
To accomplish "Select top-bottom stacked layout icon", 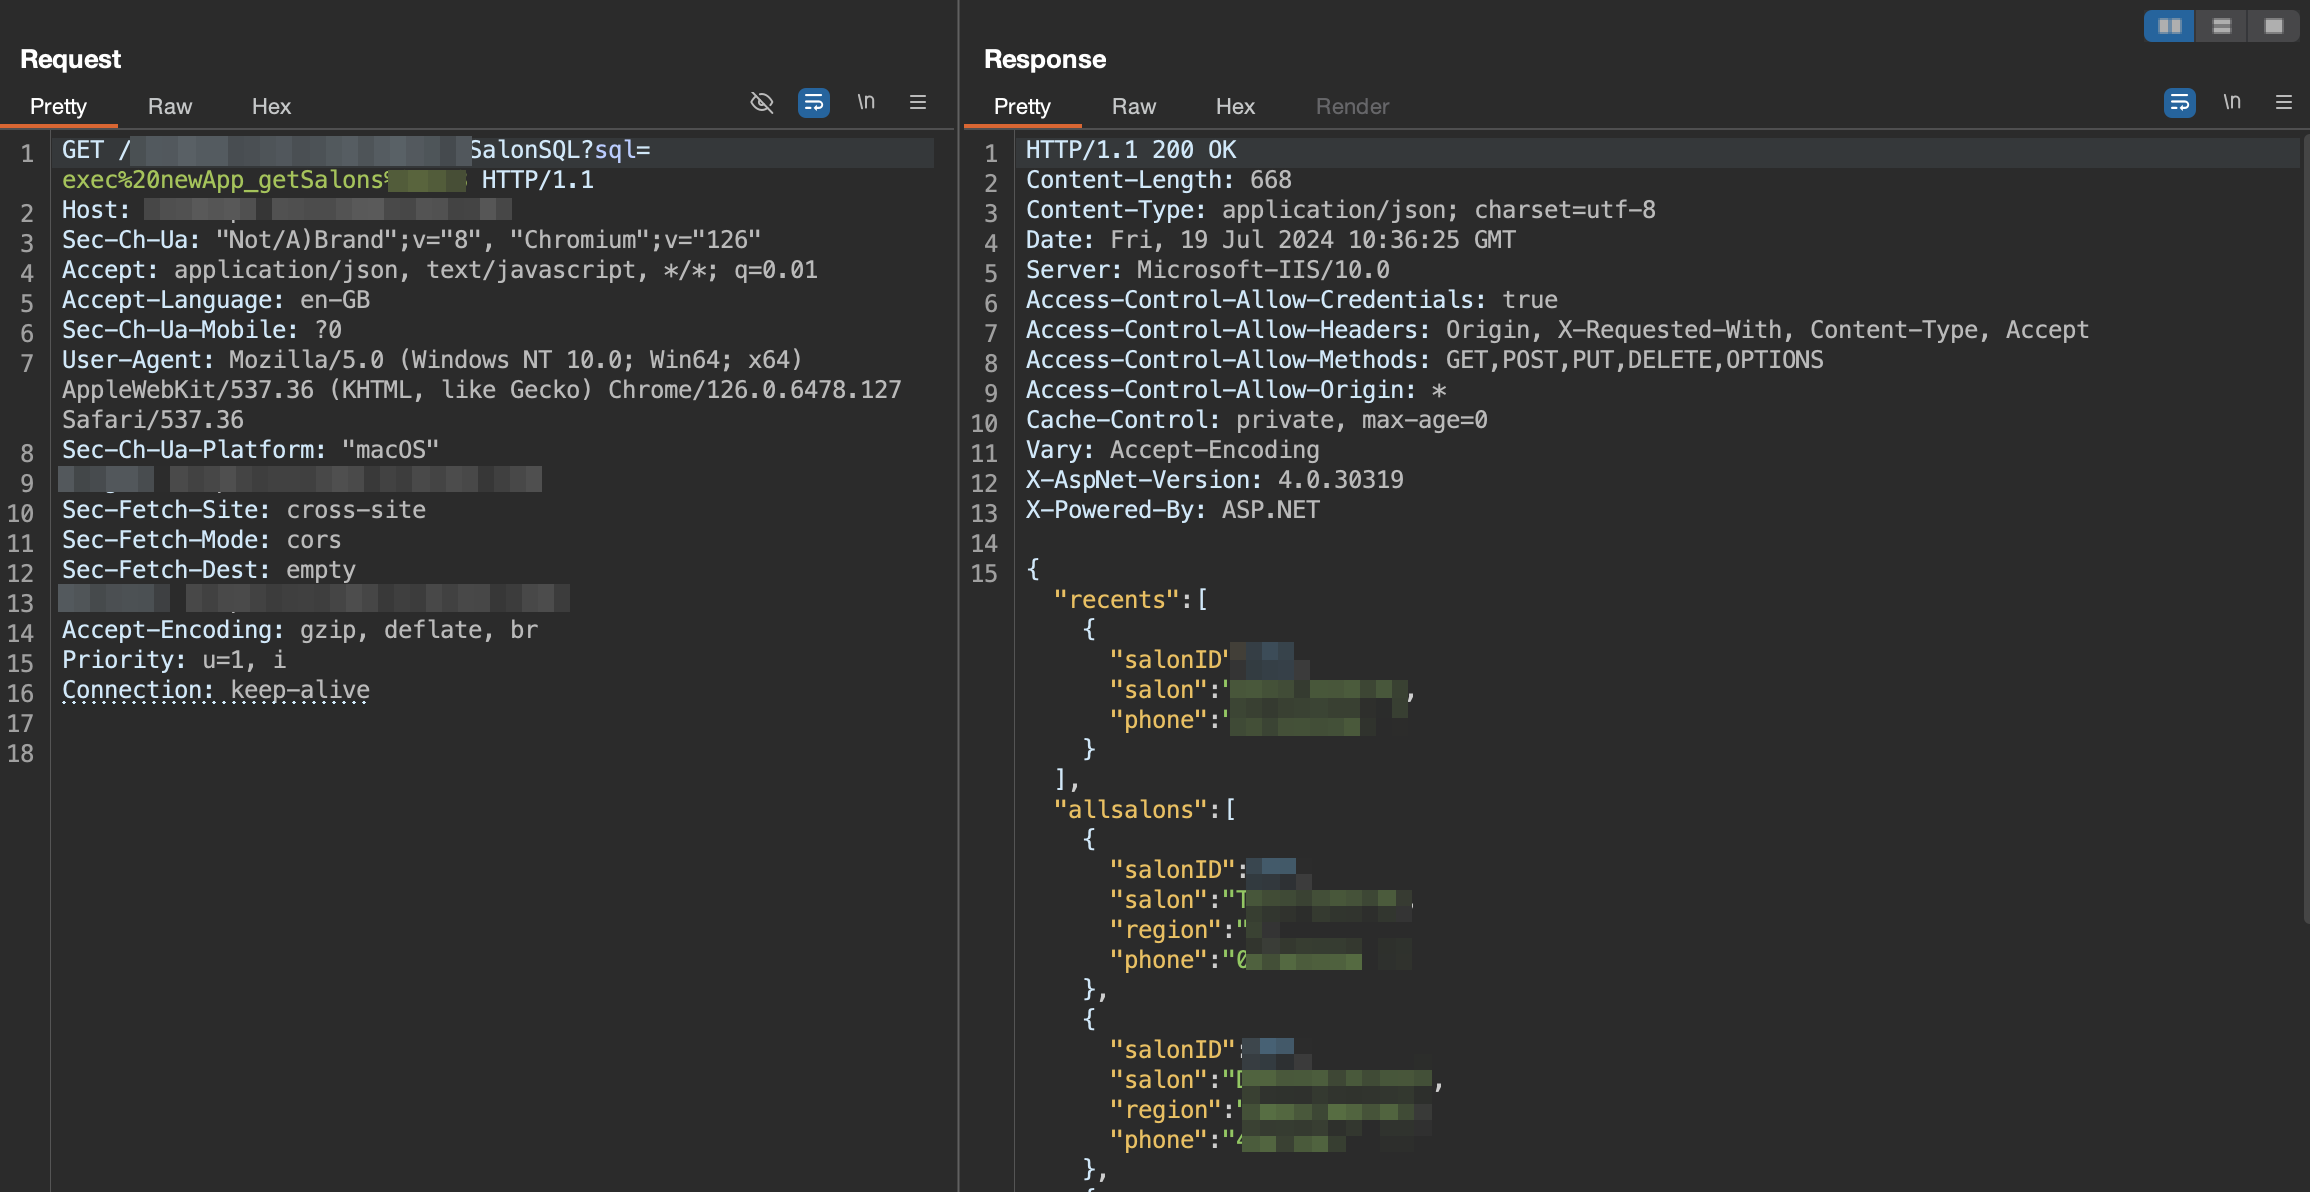I will pos(2221,26).
